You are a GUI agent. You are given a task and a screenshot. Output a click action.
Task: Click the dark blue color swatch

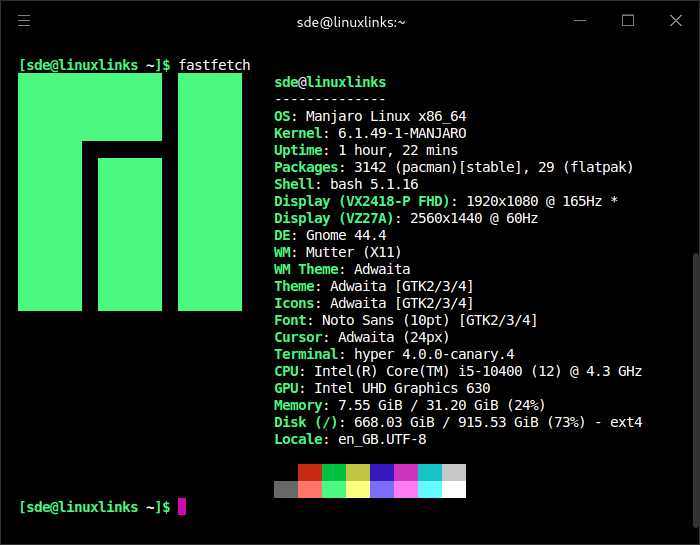pyautogui.click(x=382, y=473)
